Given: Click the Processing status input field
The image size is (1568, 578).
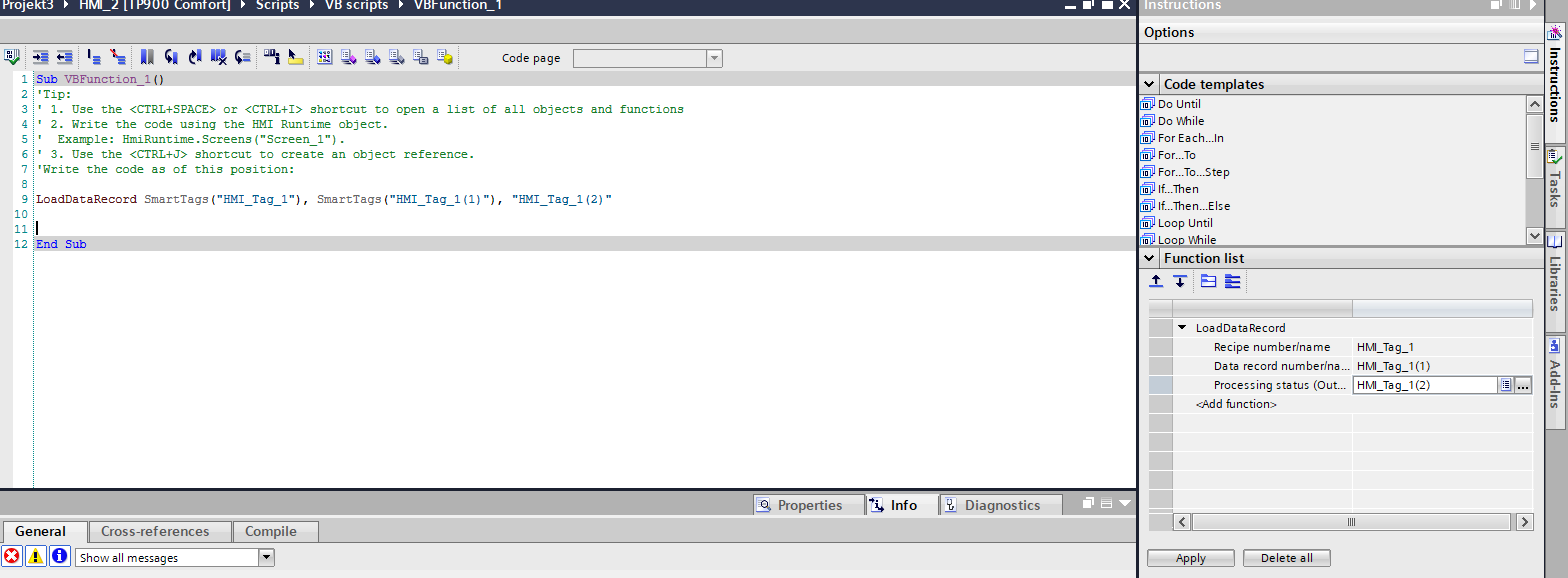Looking at the screenshot, I should (1423, 385).
